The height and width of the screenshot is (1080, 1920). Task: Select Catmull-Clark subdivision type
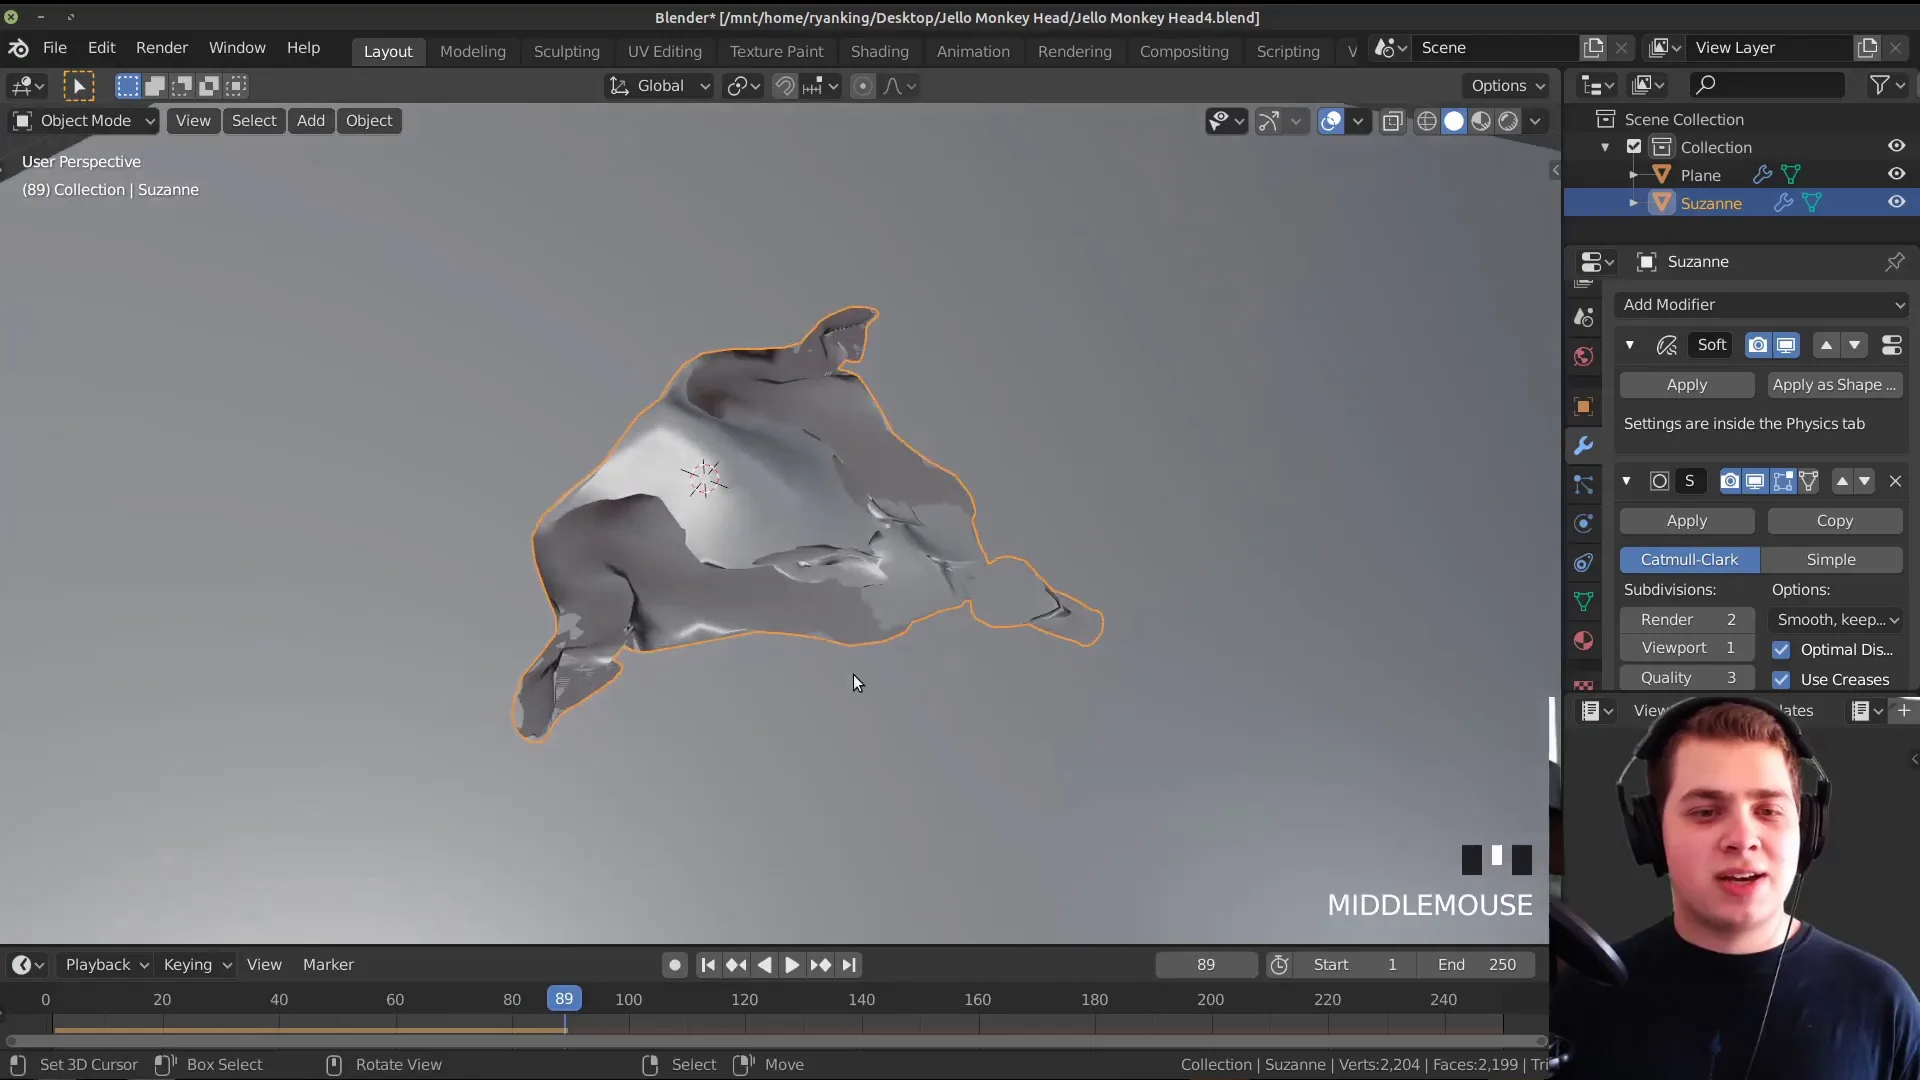(1689, 560)
